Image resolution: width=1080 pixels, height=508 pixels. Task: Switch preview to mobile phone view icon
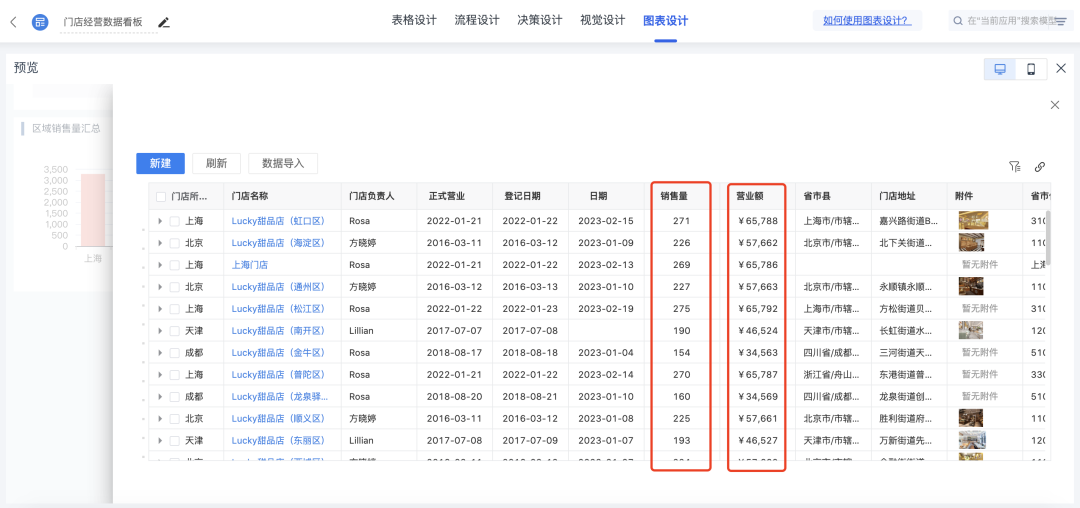(x=1031, y=69)
